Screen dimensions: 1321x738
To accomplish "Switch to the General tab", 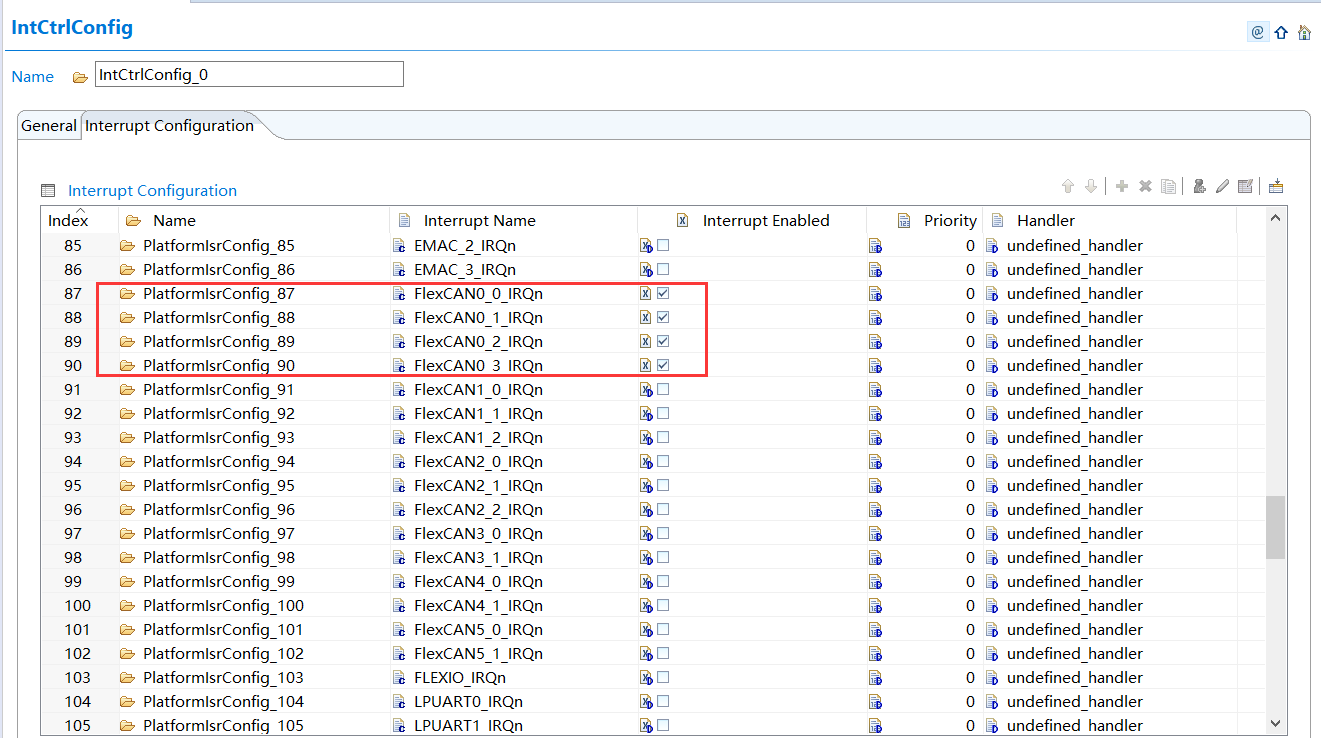I will (x=49, y=126).
